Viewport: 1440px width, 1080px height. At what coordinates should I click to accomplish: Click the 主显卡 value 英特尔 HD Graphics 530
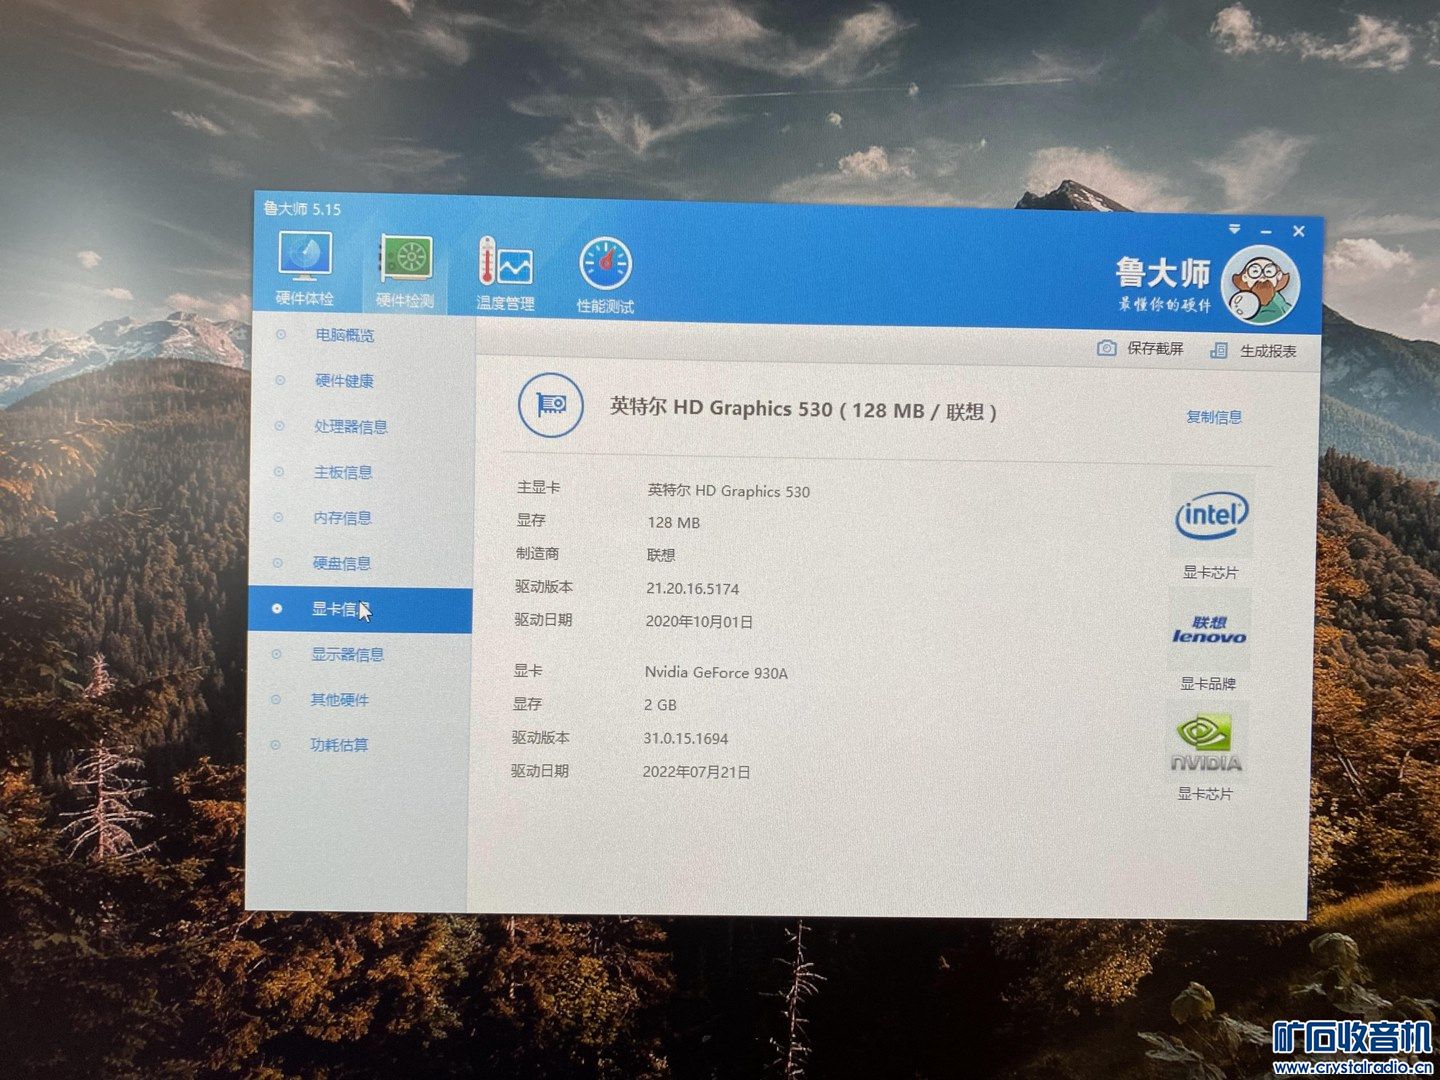click(x=729, y=491)
